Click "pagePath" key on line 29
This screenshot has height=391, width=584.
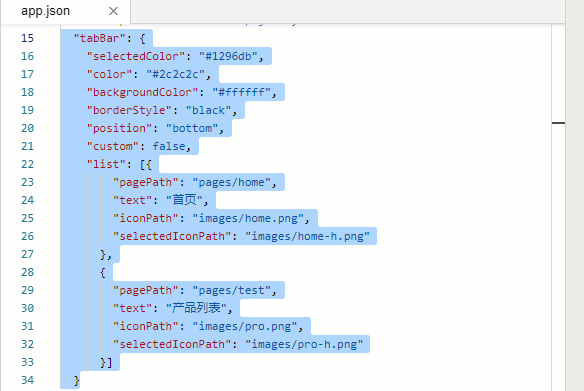pos(146,290)
